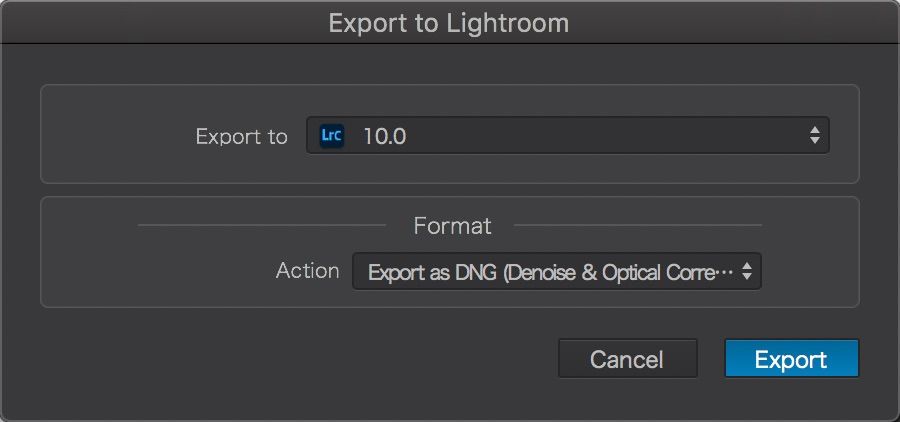This screenshot has height=422, width=900.
Task: Click the Action dropdown's up-down arrows
Action: (747, 271)
